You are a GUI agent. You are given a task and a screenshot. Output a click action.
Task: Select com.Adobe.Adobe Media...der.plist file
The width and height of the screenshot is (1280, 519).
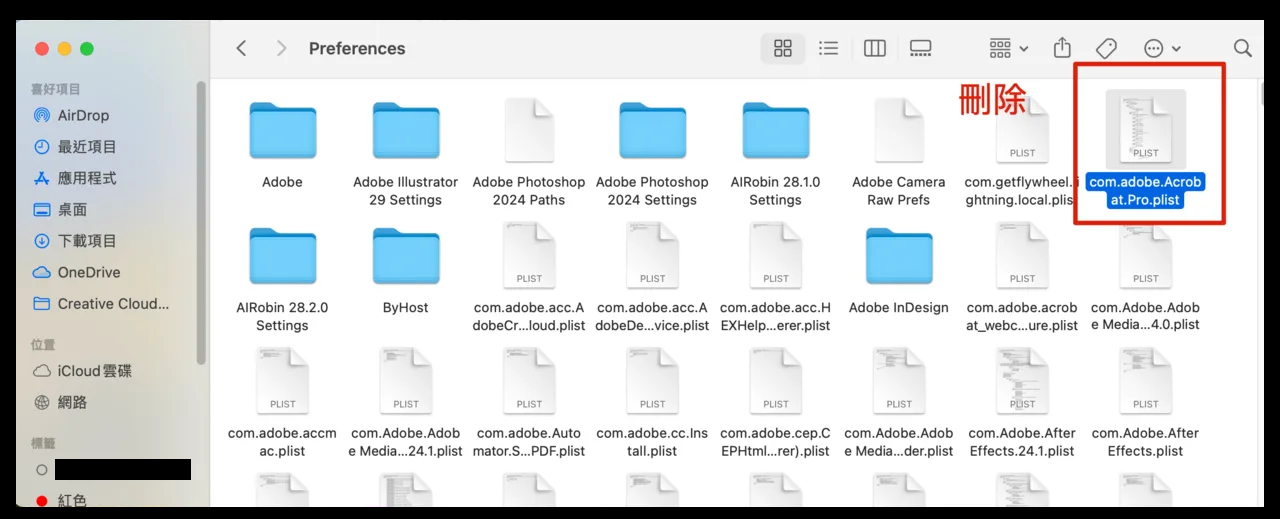(899, 381)
